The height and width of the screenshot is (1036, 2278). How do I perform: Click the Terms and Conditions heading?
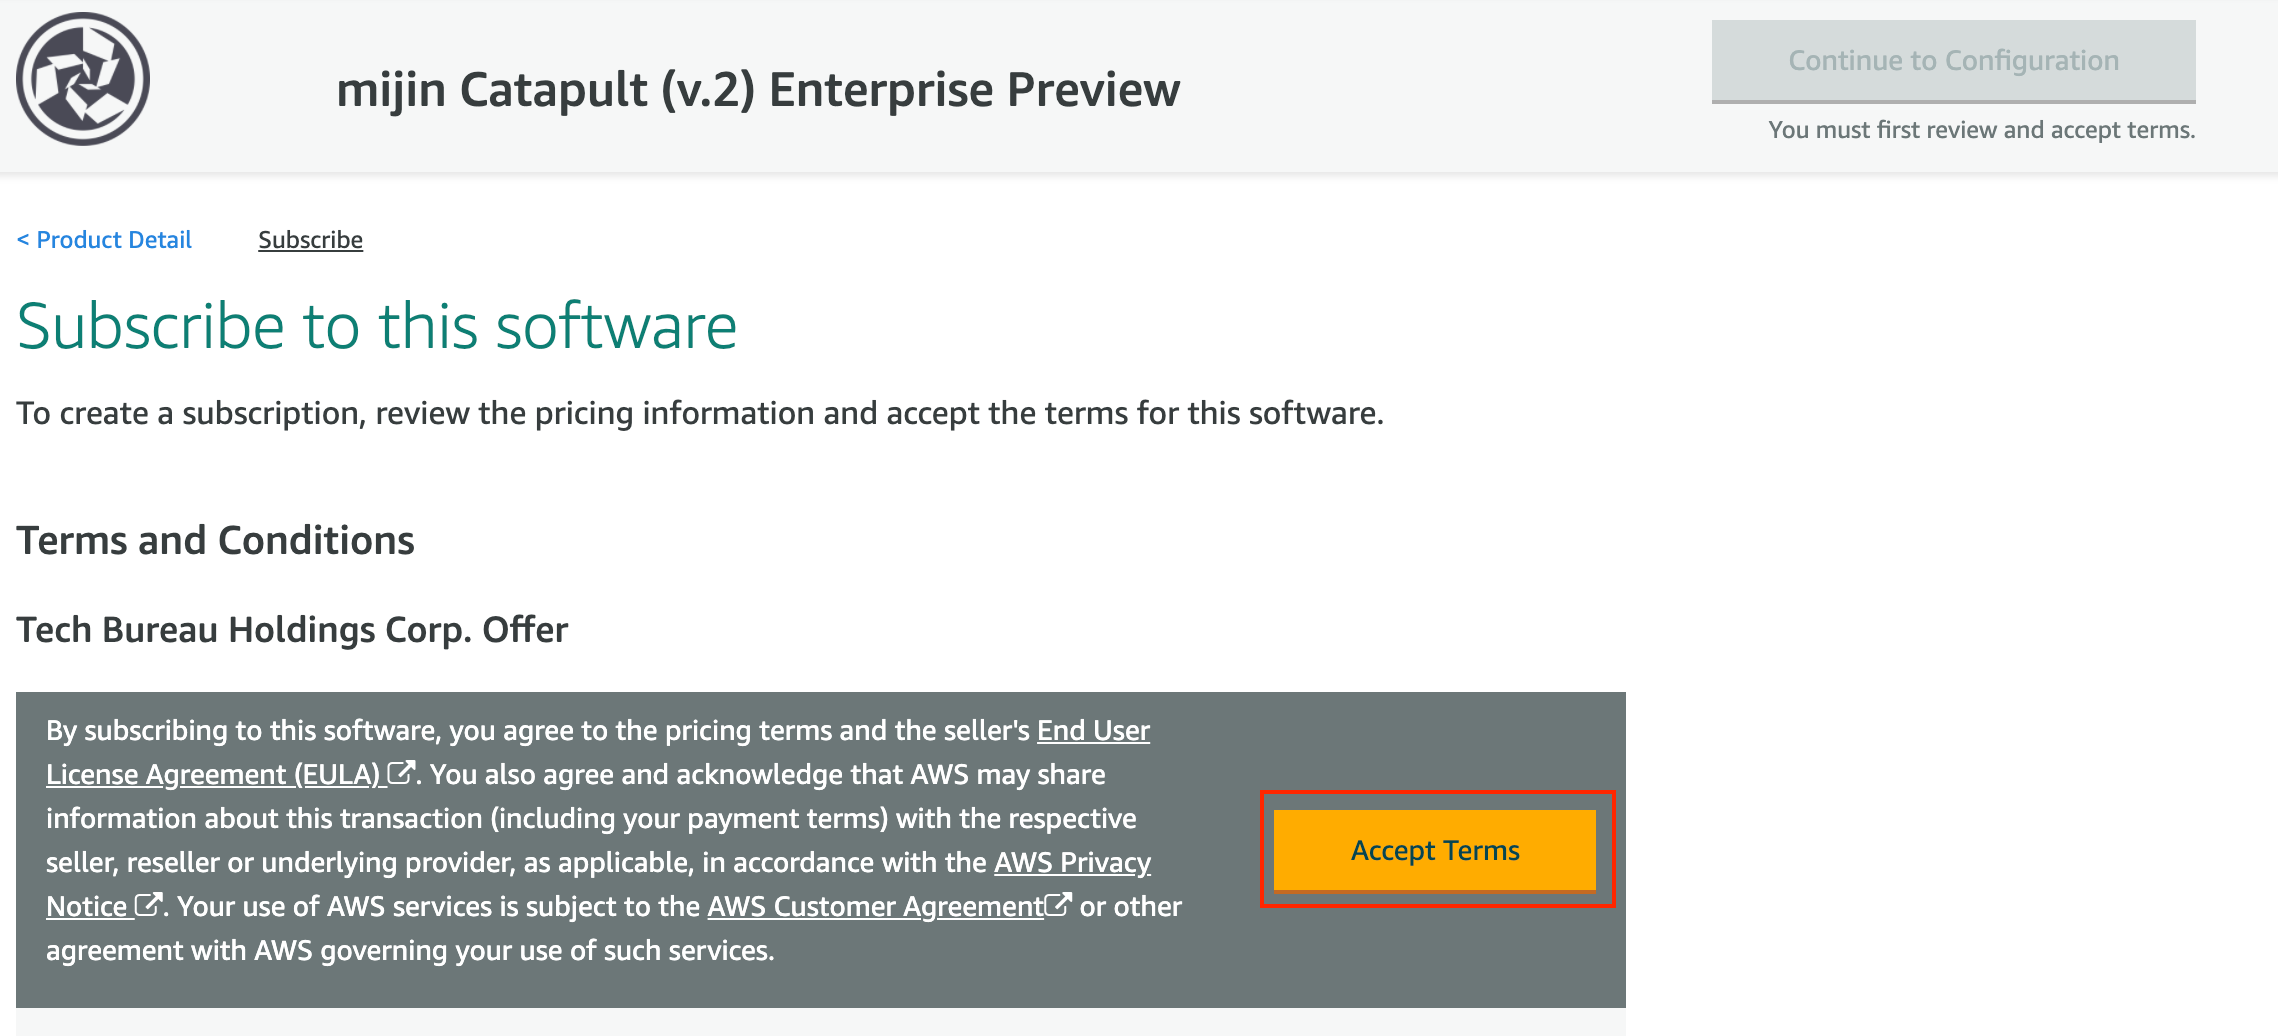[215, 540]
